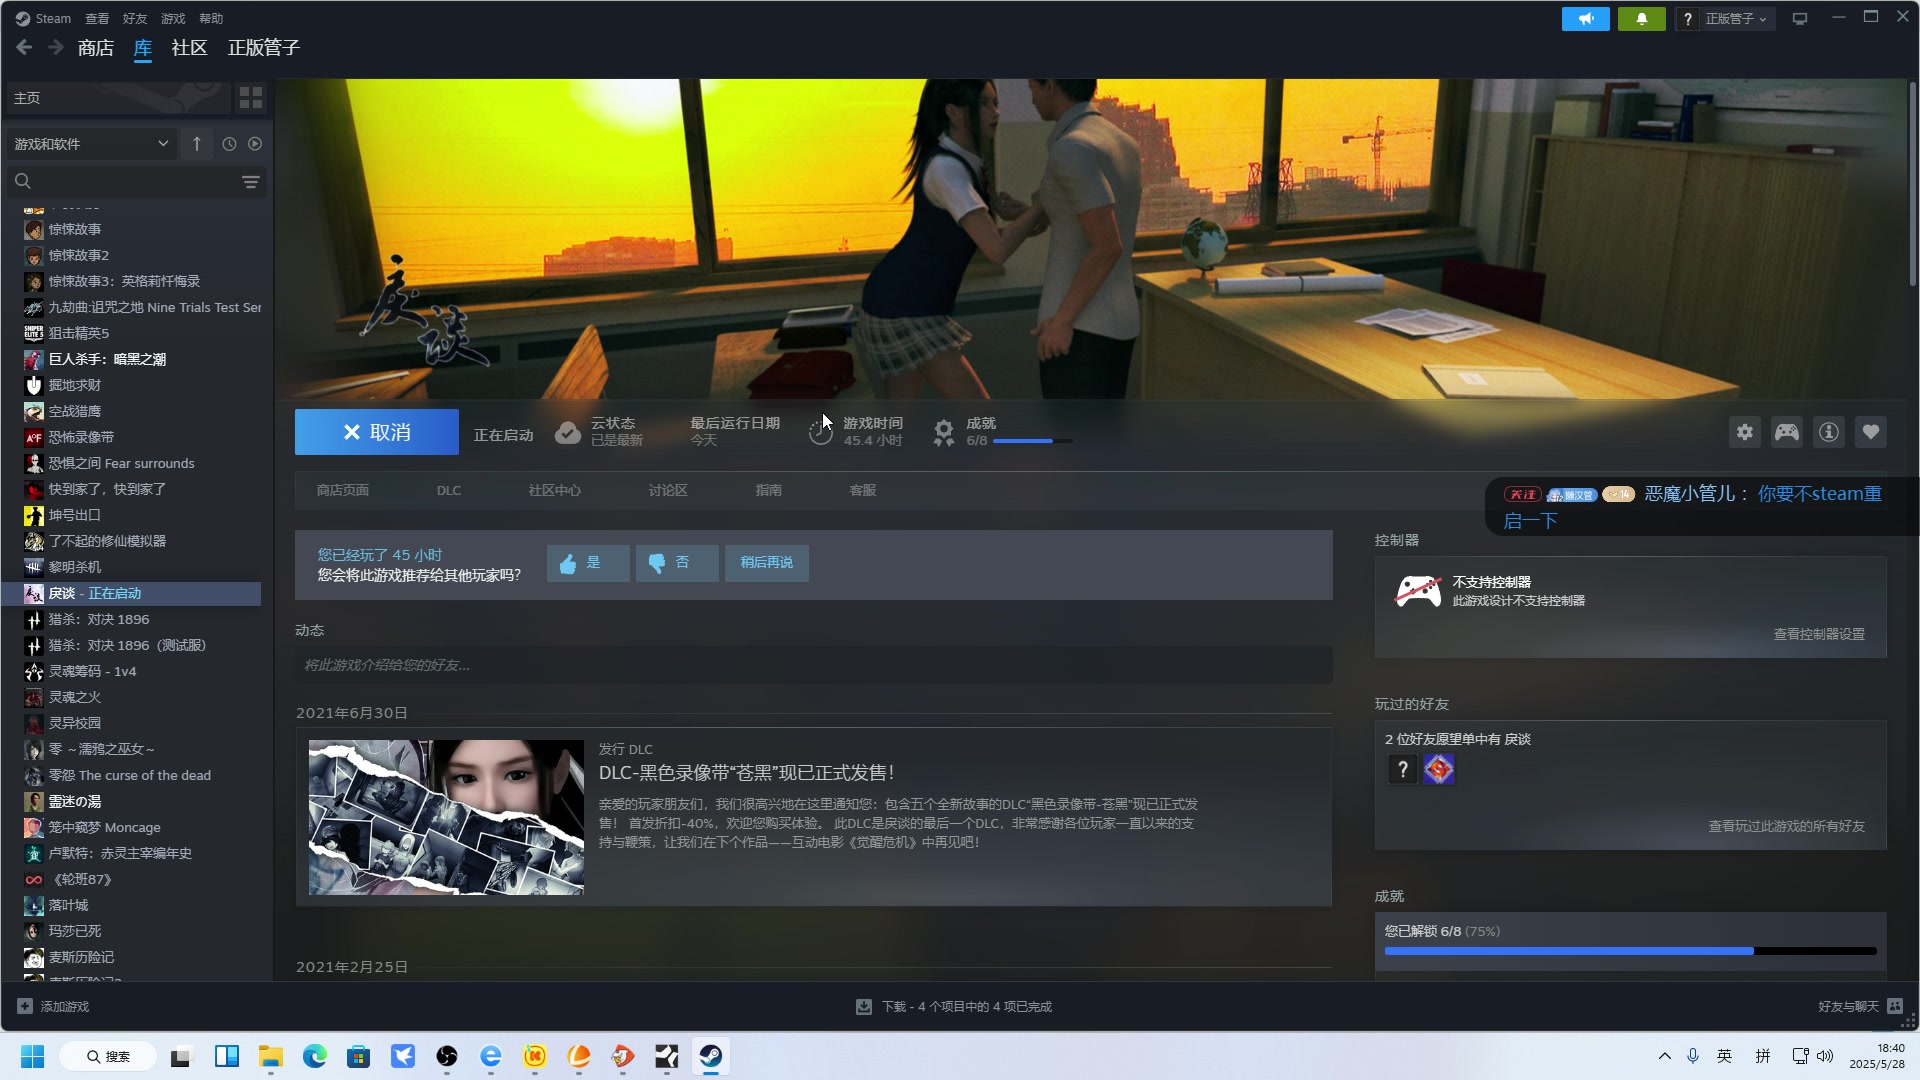Open the 游戏 menu
Screen dimensions: 1920x1080
point(173,18)
